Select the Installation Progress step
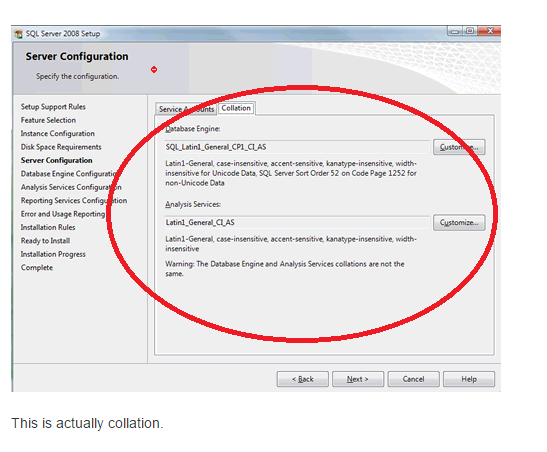Viewport: 547px width, 452px height. [x=53, y=254]
